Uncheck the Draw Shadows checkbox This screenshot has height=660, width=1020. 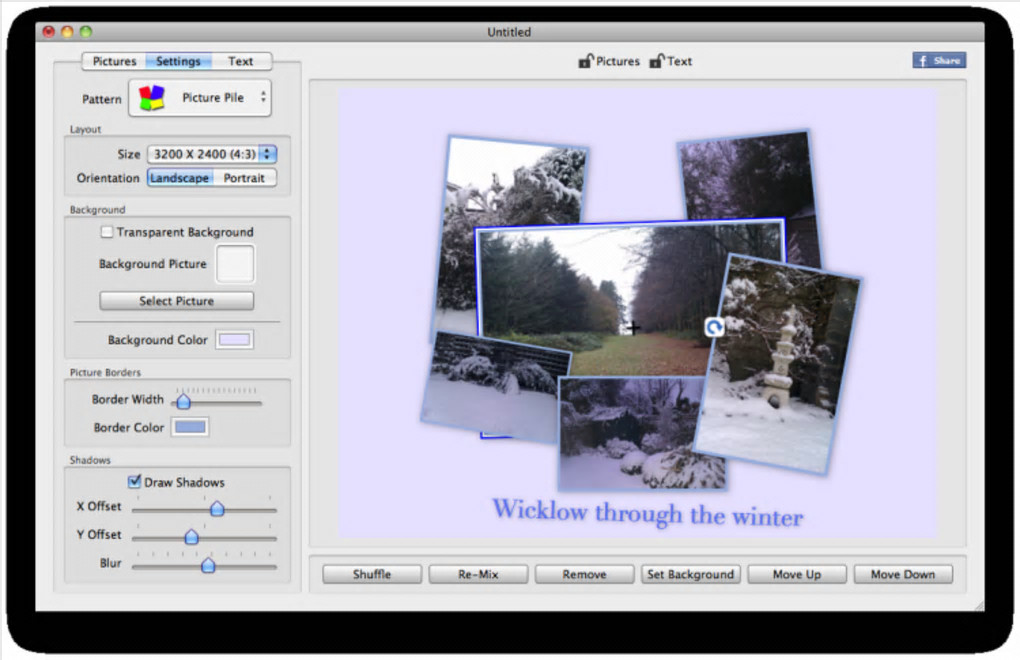click(x=134, y=481)
